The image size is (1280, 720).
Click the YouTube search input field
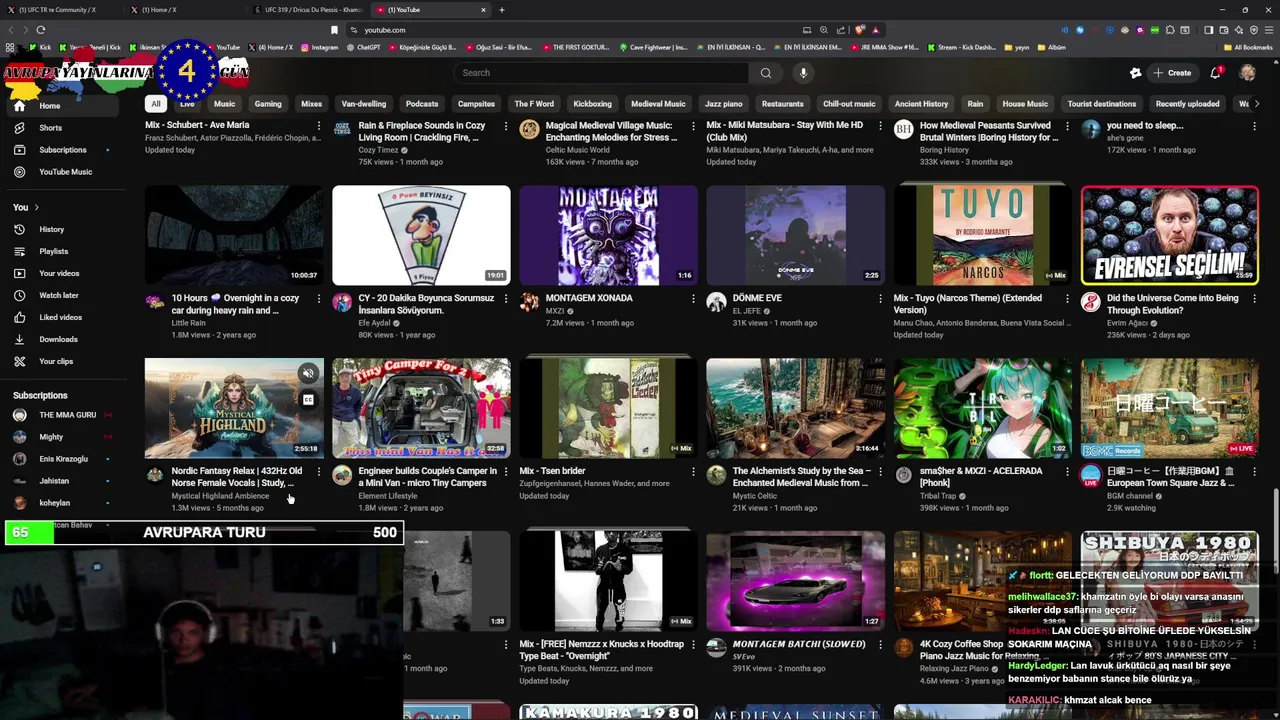click(x=600, y=73)
